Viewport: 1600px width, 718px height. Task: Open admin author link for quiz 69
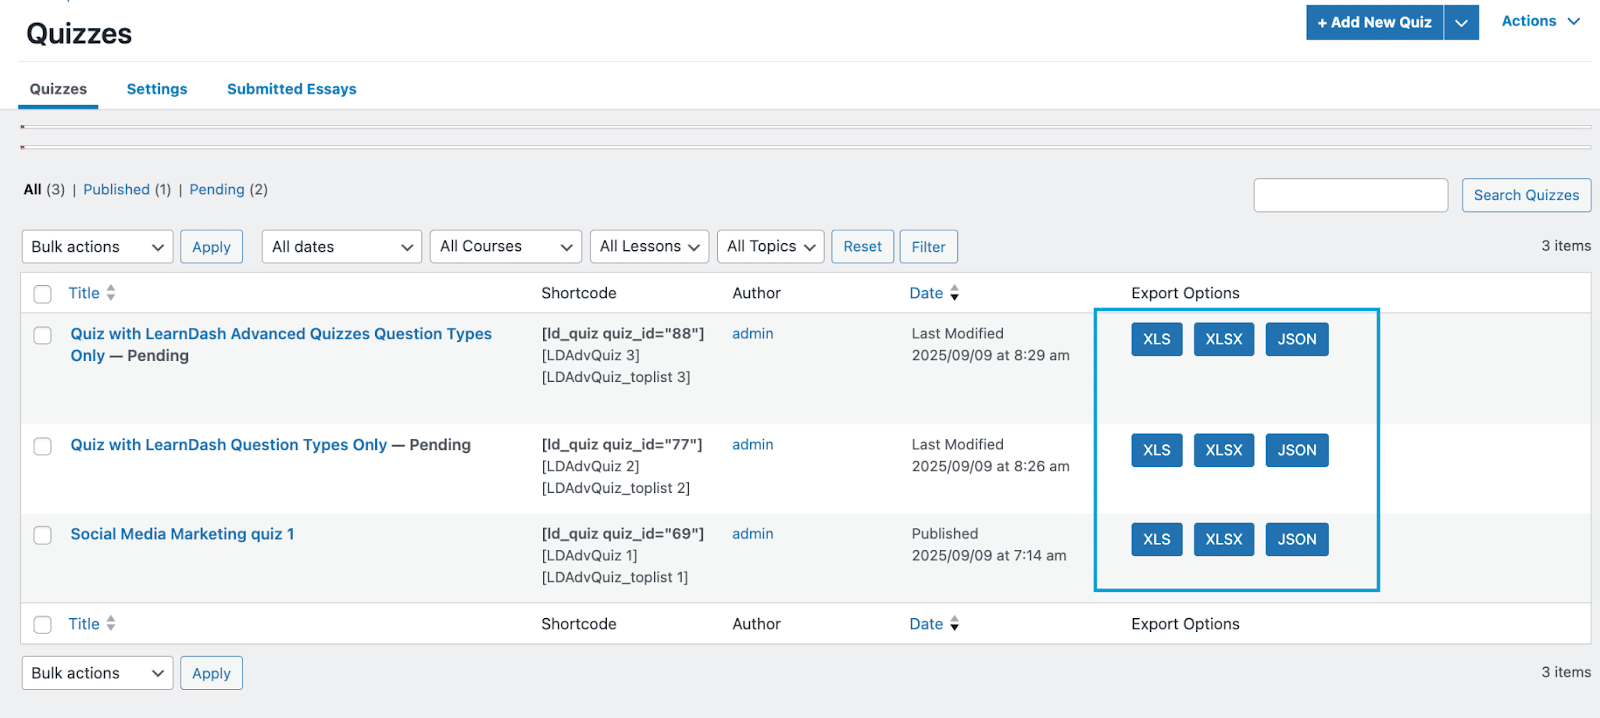pyautogui.click(x=753, y=534)
